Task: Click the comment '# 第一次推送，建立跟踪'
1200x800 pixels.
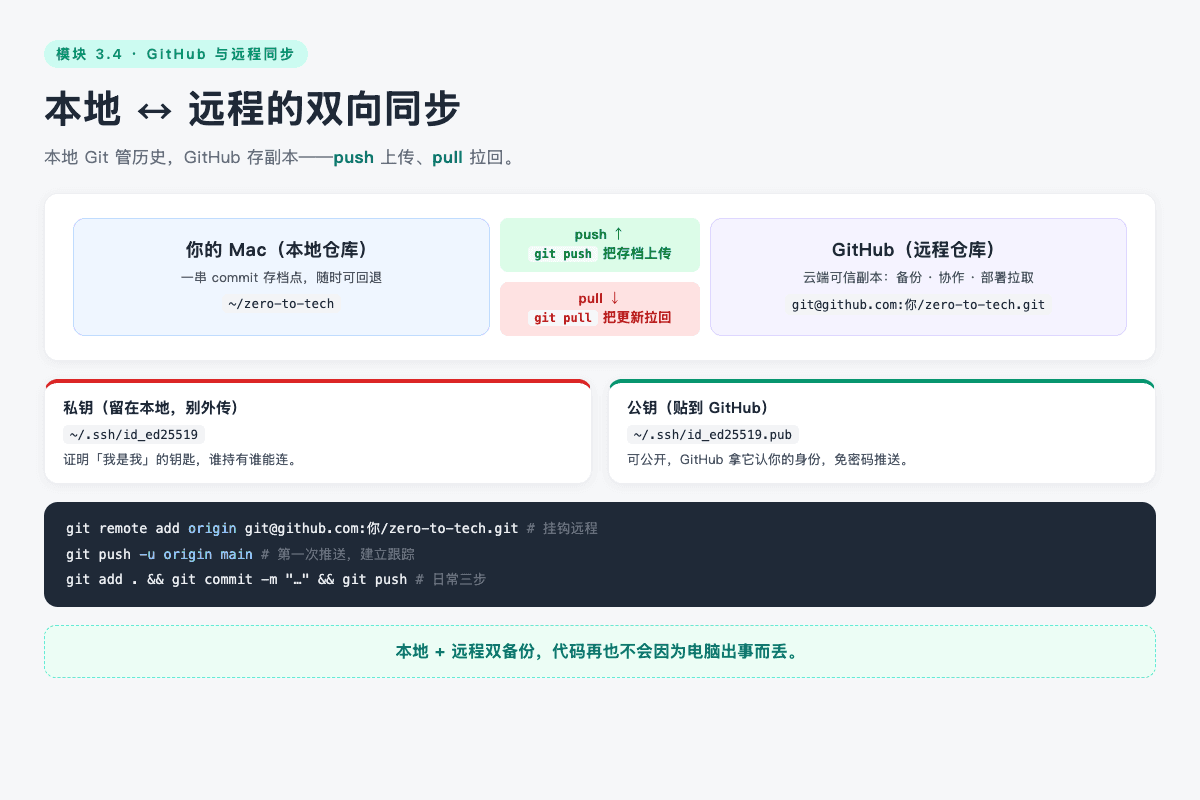Action: [338, 554]
